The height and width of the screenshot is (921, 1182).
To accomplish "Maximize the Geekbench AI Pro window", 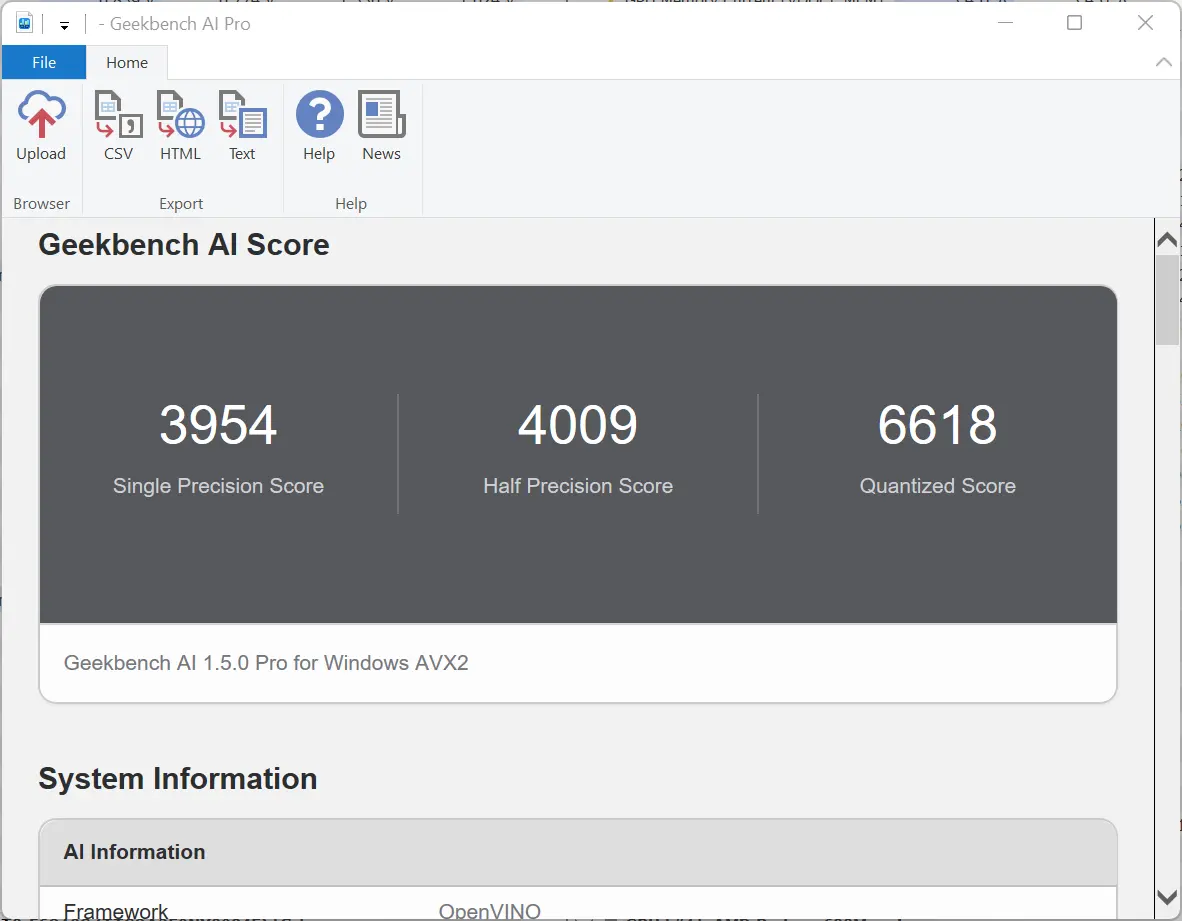I will coord(1074,23).
